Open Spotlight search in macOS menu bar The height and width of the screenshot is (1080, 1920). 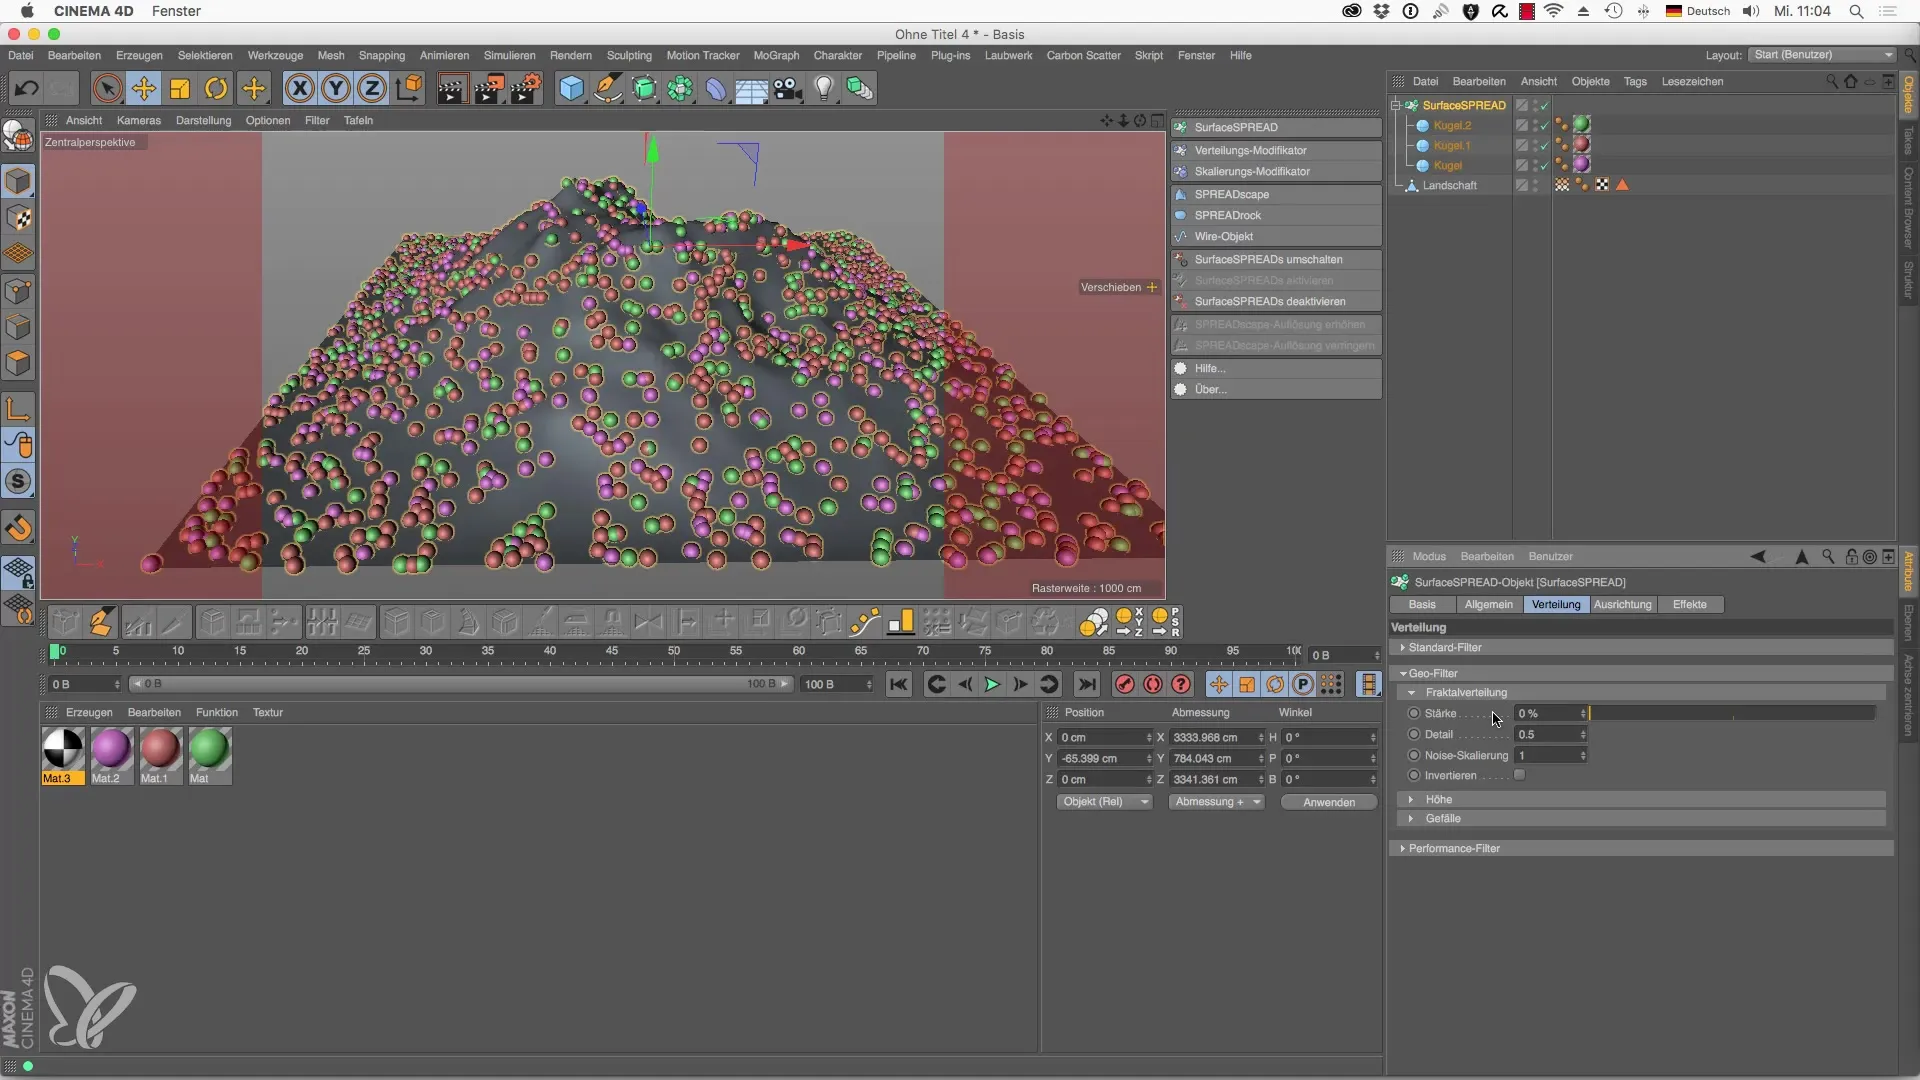pyautogui.click(x=1856, y=12)
